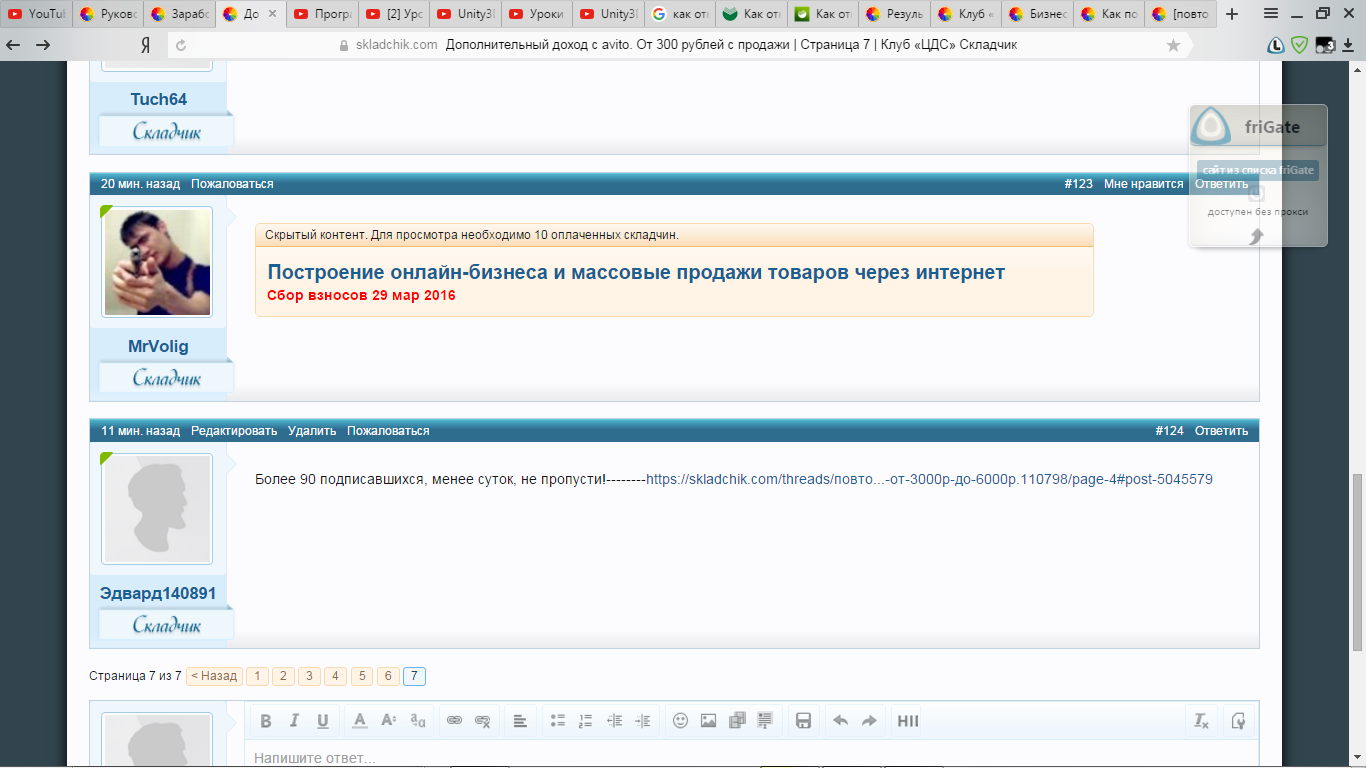This screenshot has height=768, width=1366.
Task: Click the green shield extension icon
Action: [x=1300, y=45]
